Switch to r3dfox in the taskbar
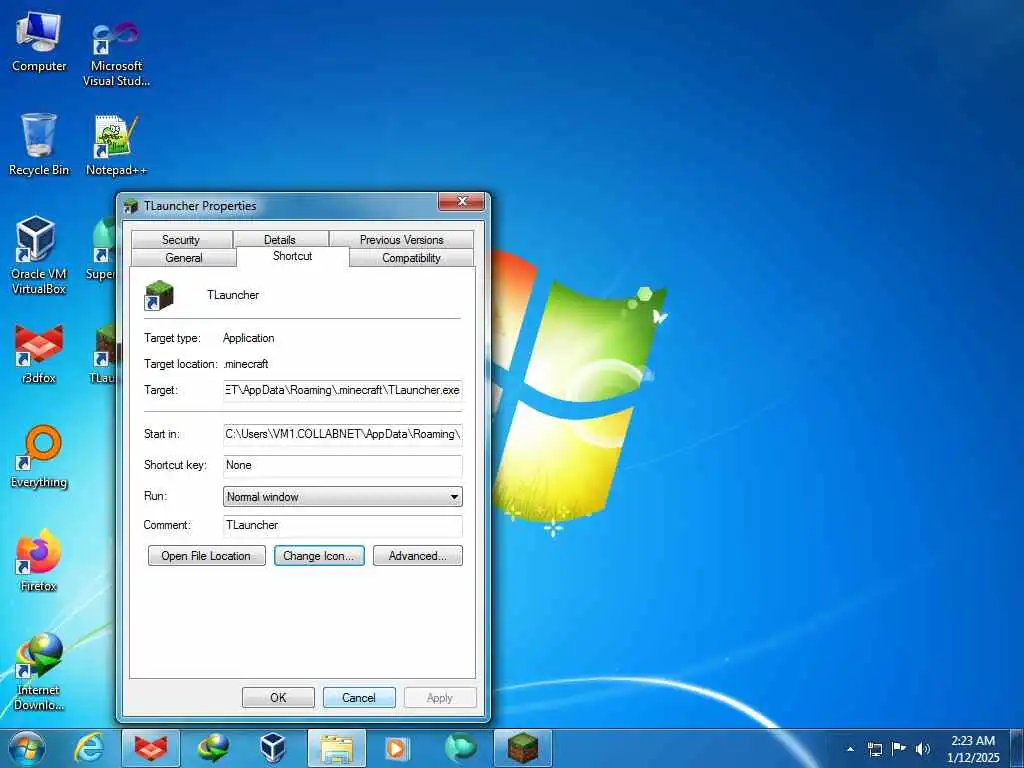 [151, 748]
